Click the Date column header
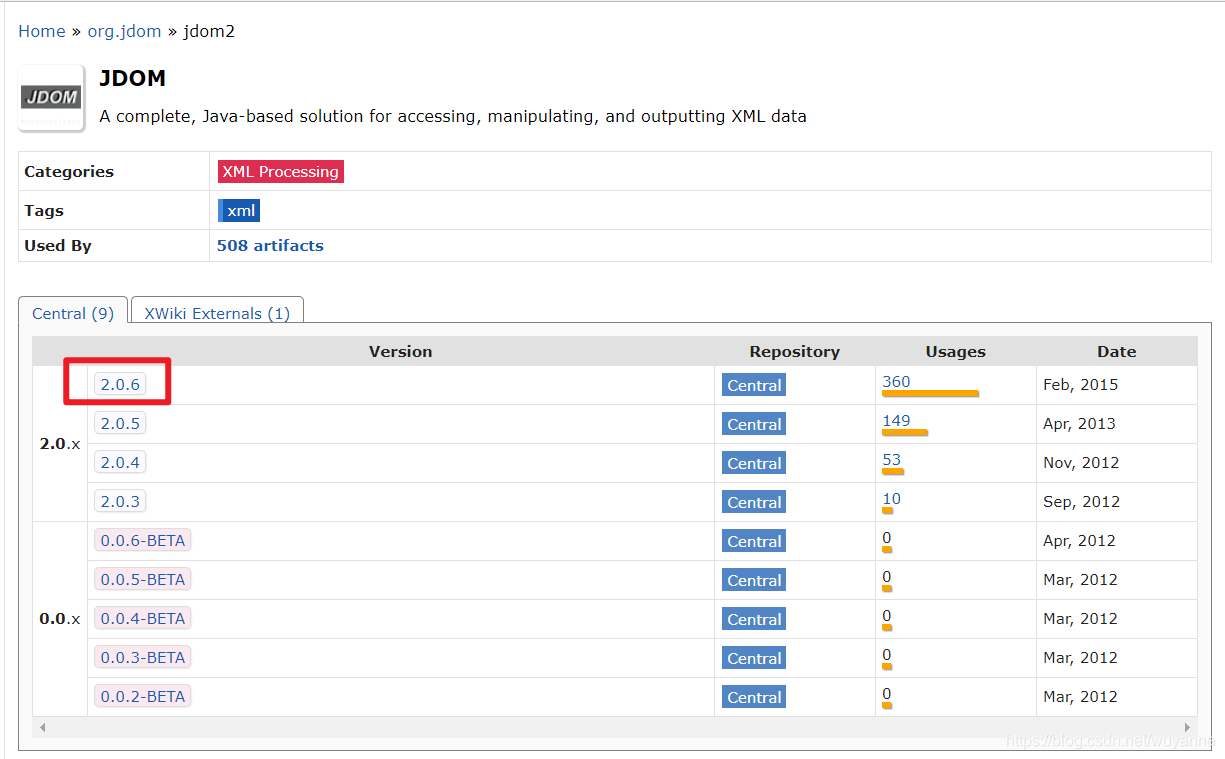The image size is (1225, 759). (x=1116, y=352)
